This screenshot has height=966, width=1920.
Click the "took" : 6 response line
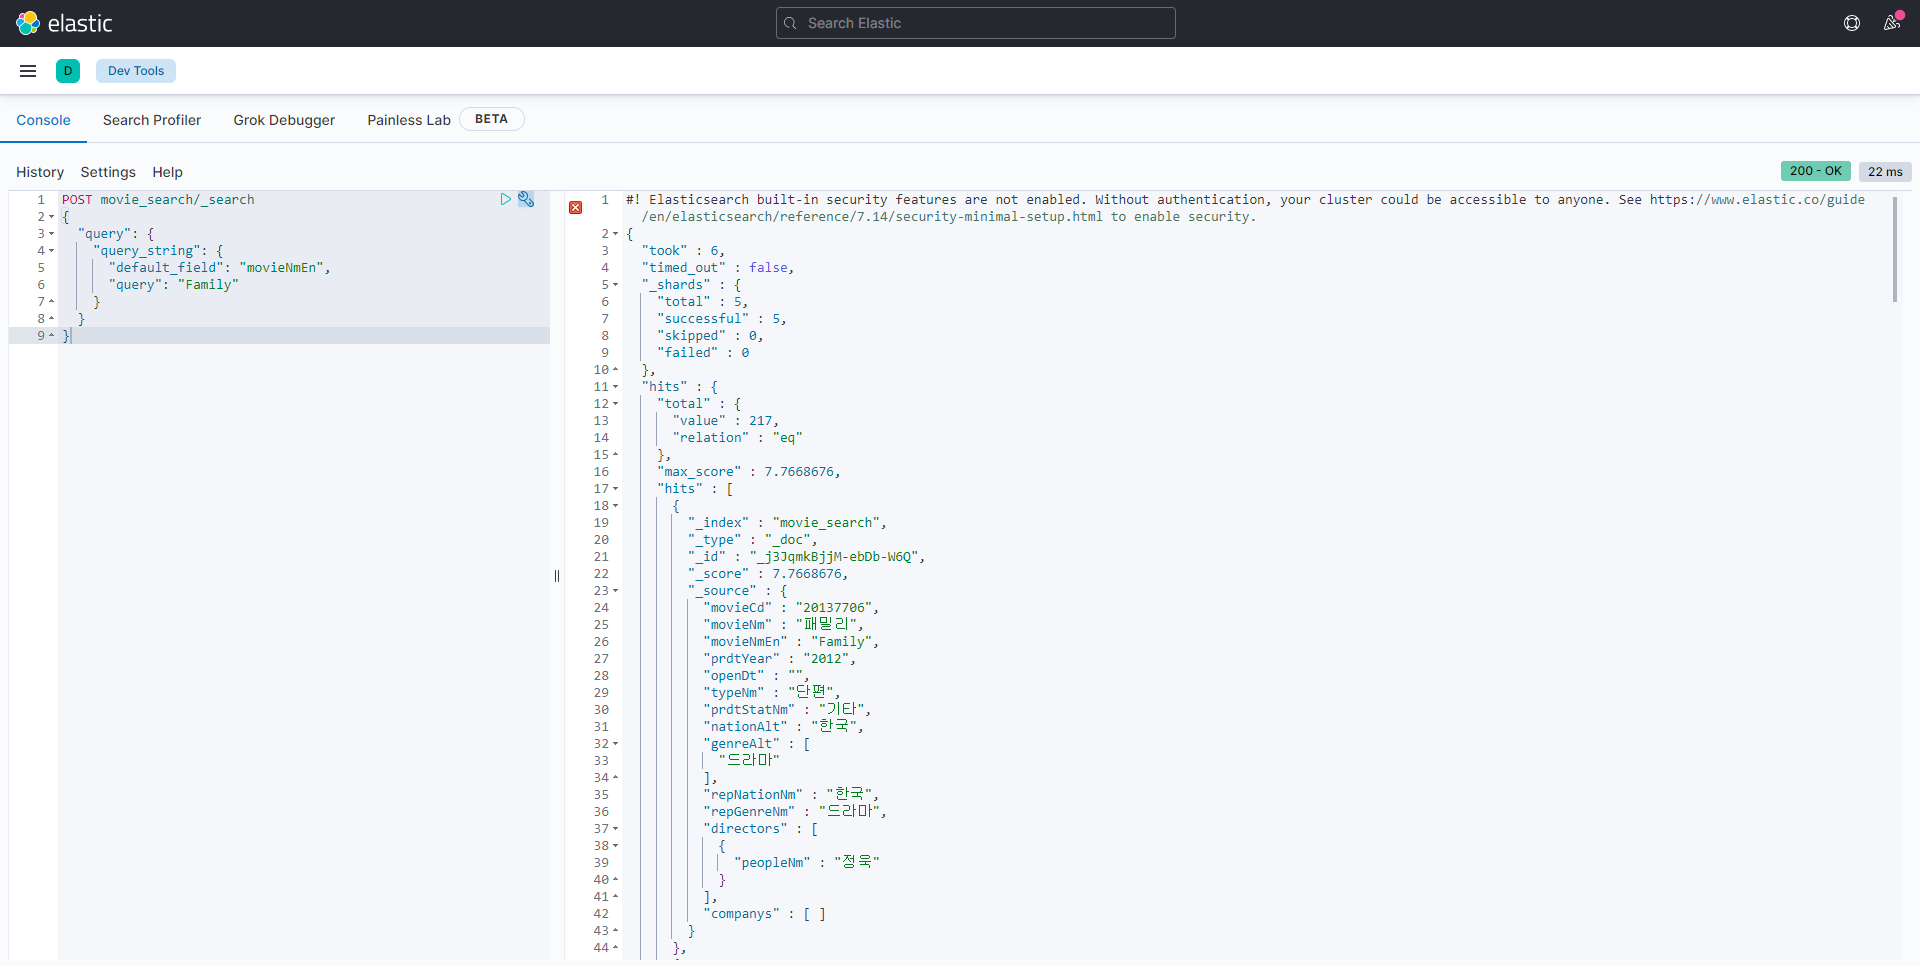[x=683, y=251]
